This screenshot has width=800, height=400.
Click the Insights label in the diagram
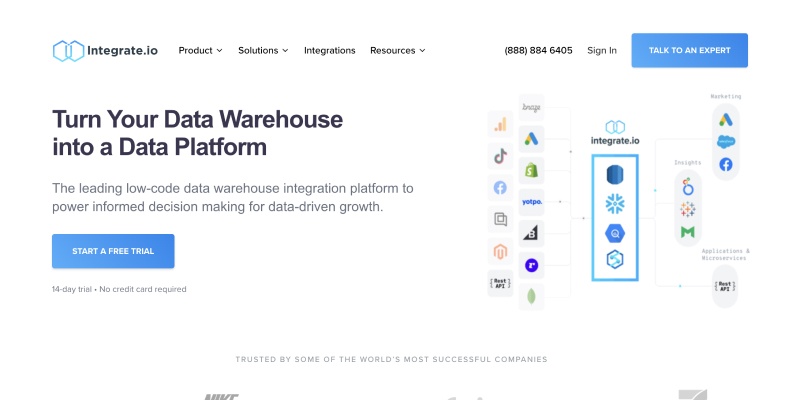click(688, 162)
